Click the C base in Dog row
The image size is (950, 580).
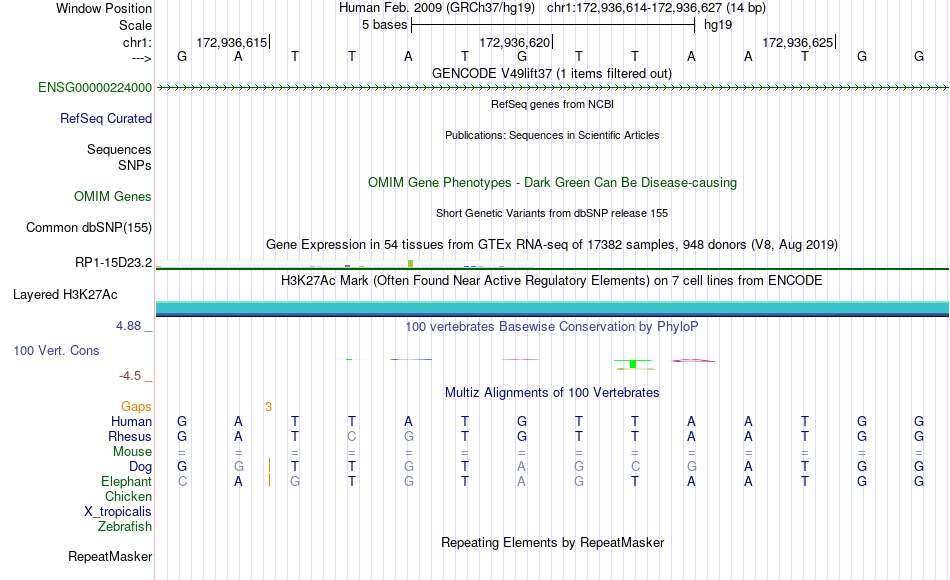[x=635, y=467]
